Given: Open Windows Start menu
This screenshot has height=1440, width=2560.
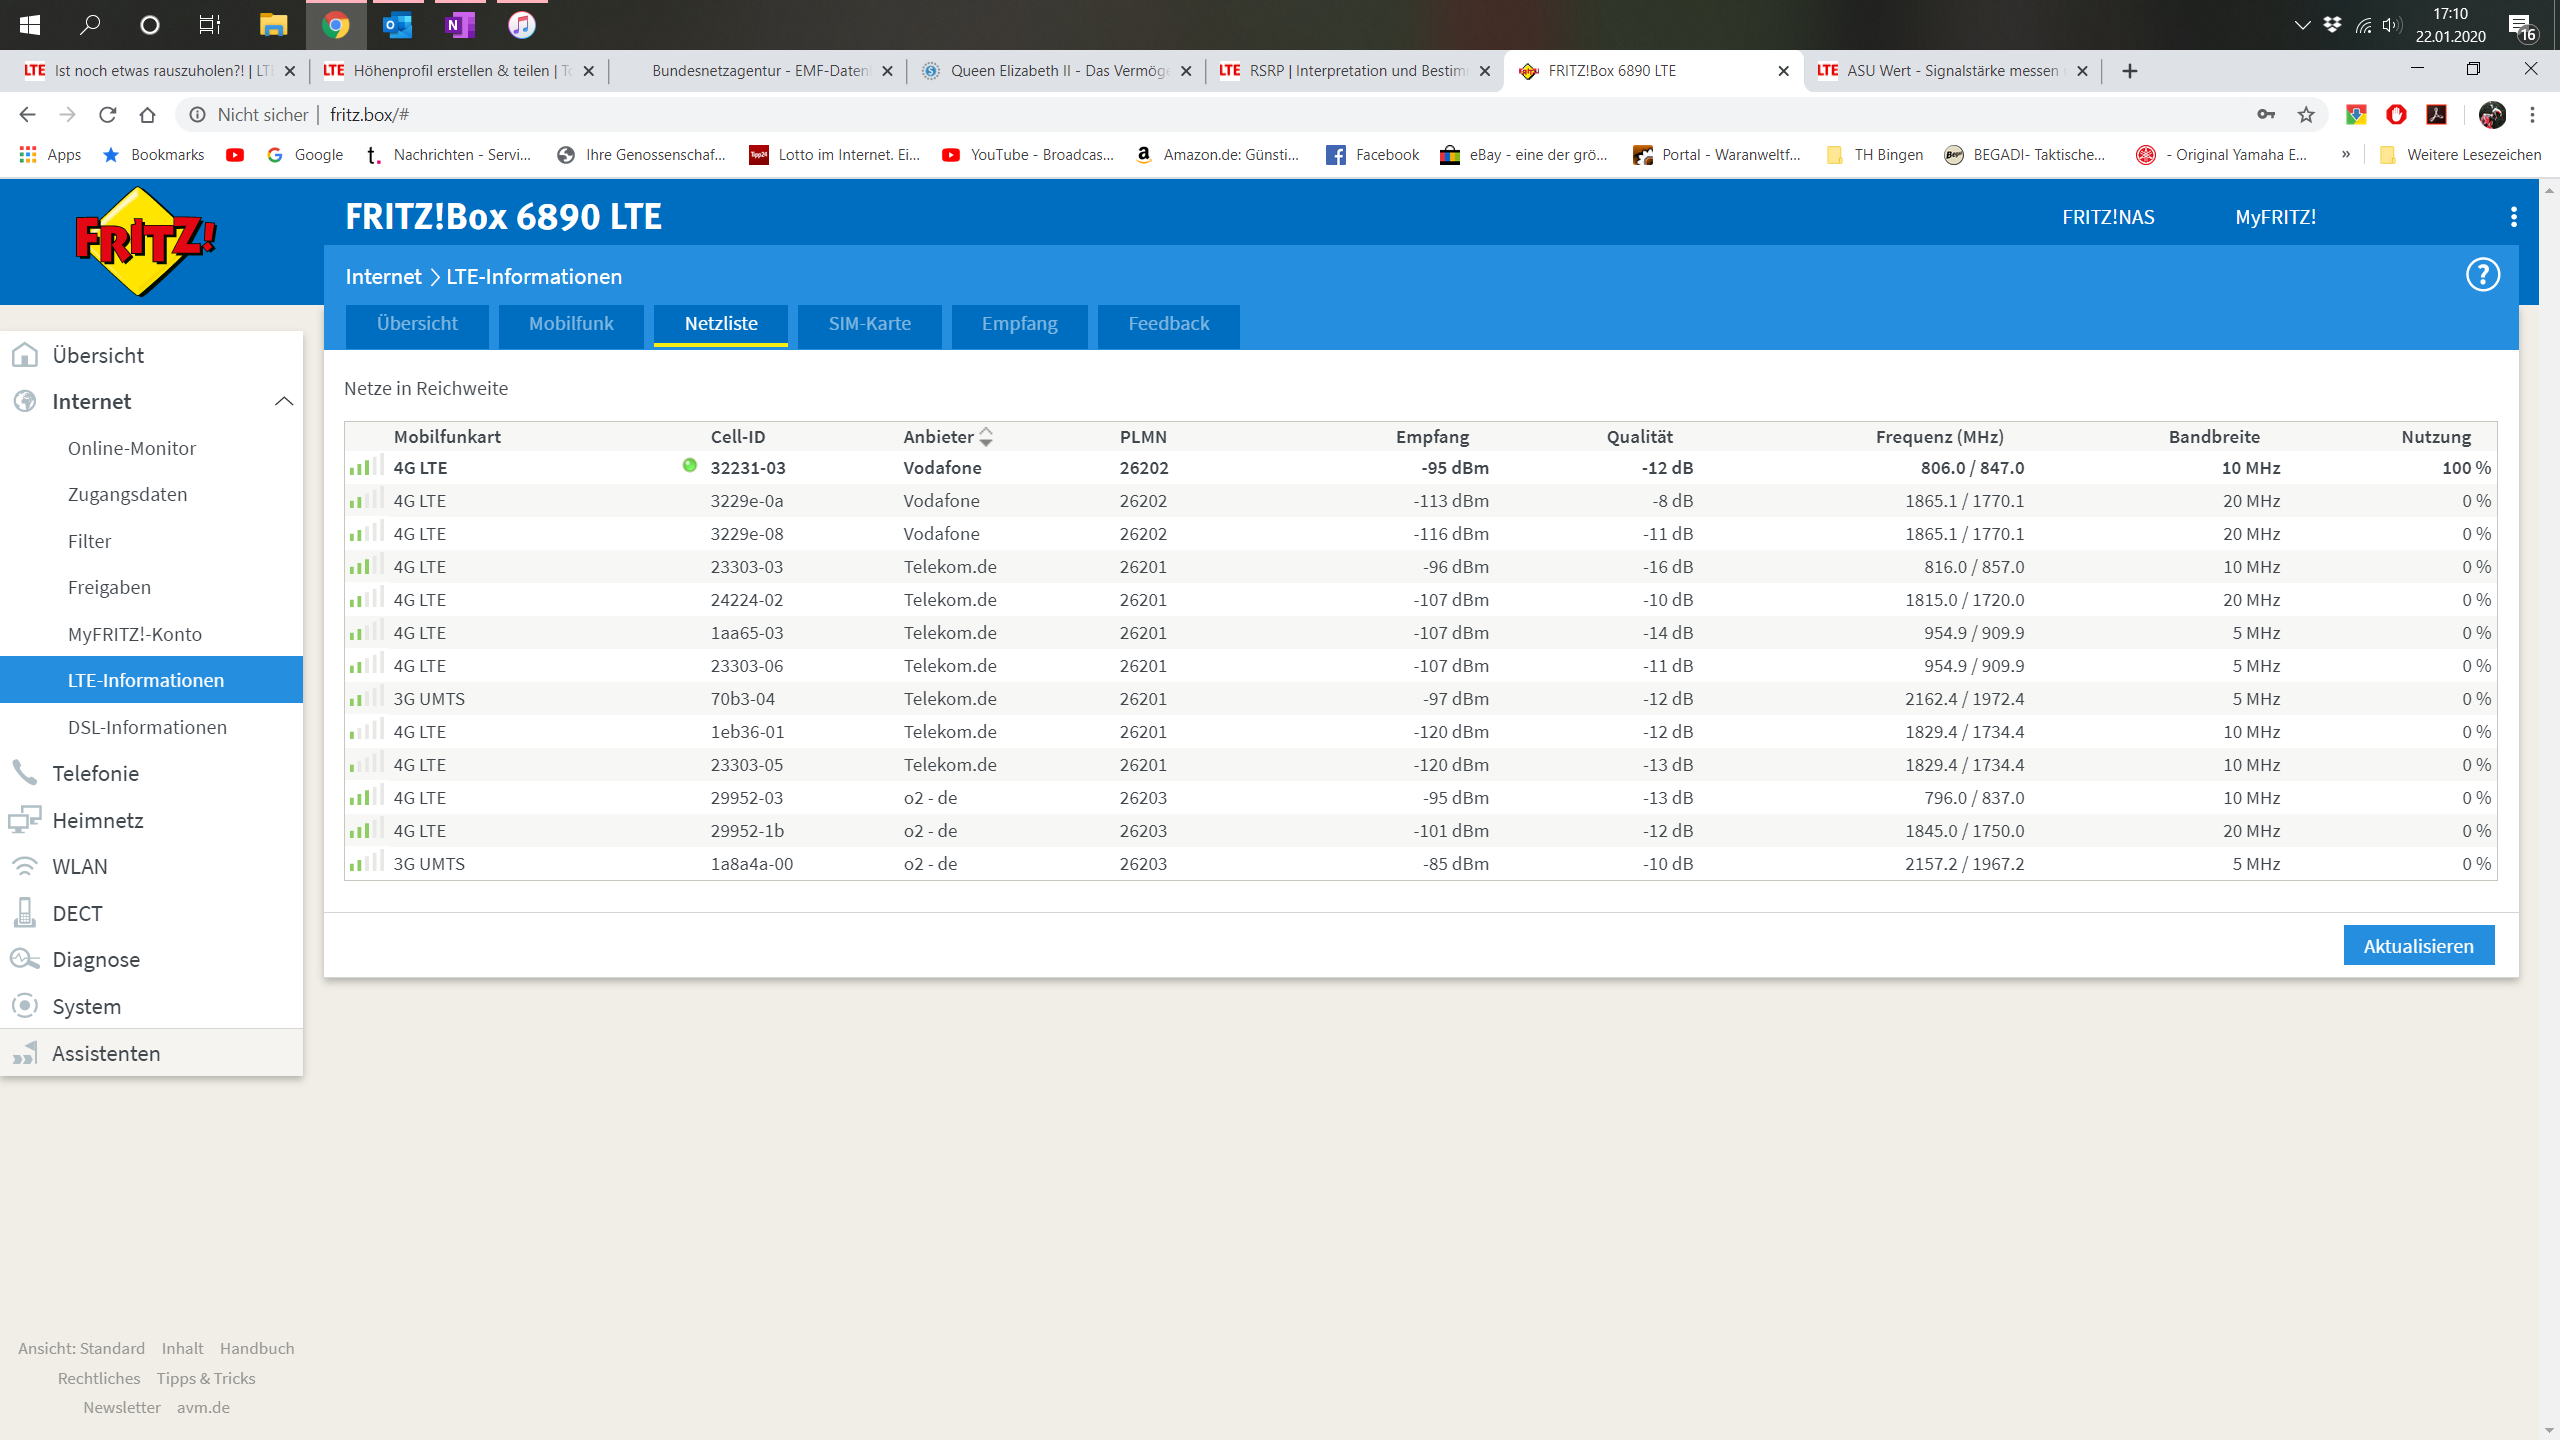Looking at the screenshot, I should 29,25.
